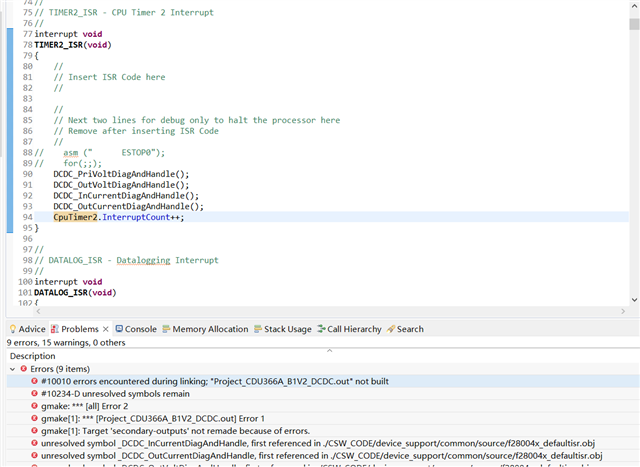Click line number 94 in the gutter
The image size is (640, 467).
pyautogui.click(x=27, y=217)
